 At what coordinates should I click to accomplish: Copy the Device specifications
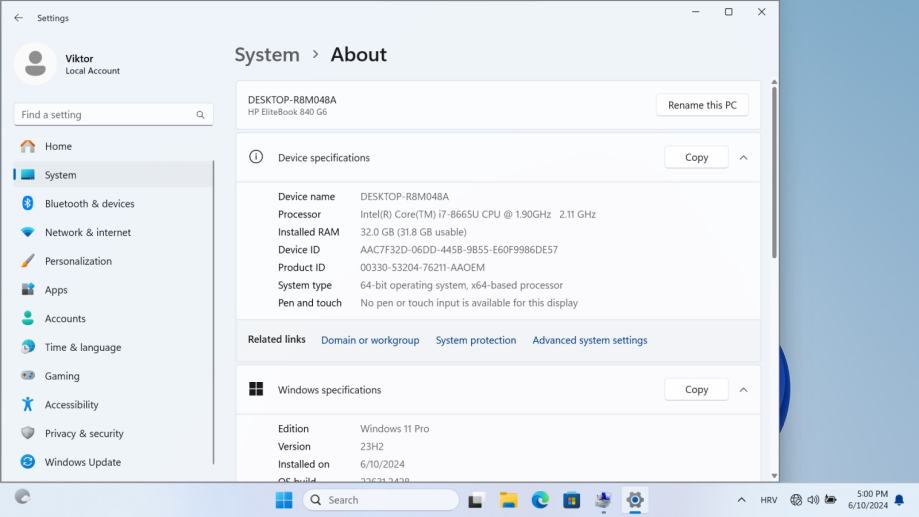pos(696,158)
